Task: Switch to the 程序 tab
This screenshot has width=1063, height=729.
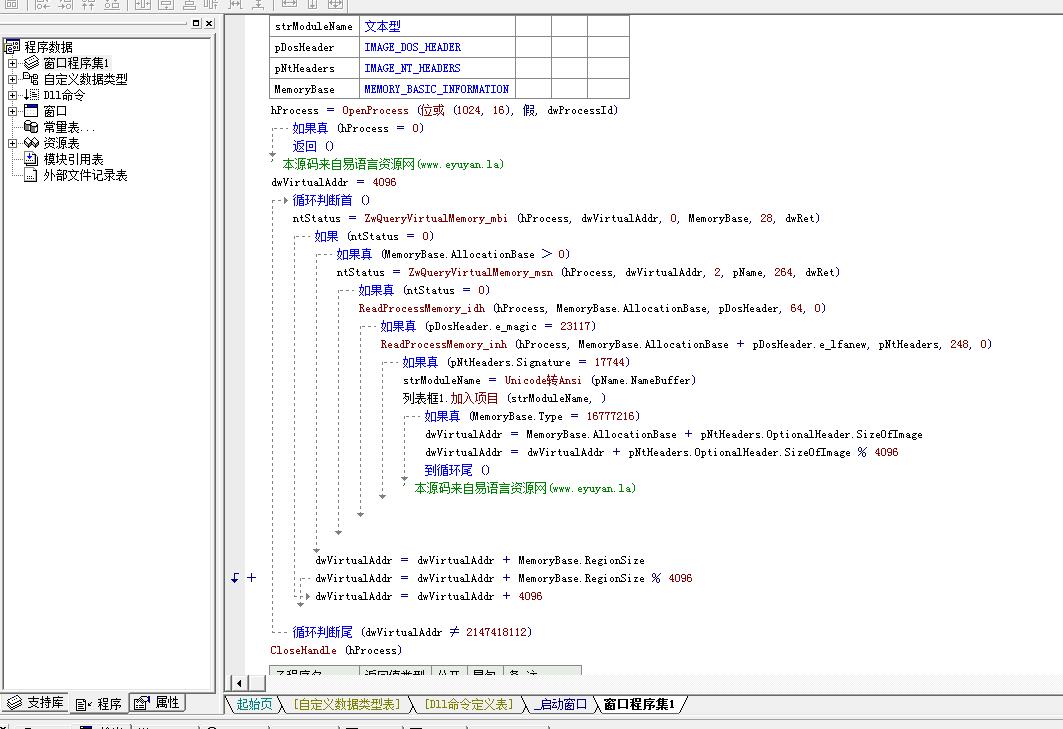Action: 99,704
